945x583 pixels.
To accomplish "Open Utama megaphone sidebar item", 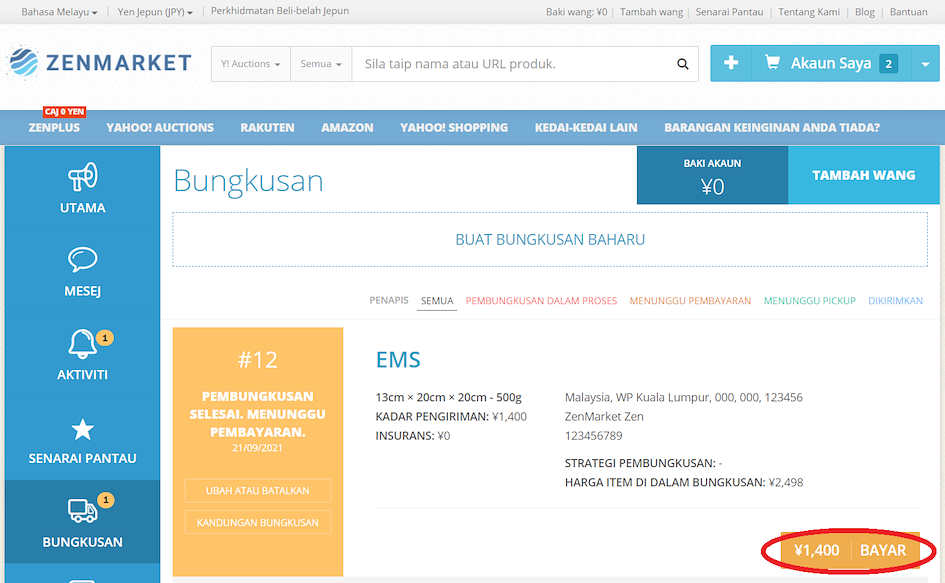I will [83, 188].
